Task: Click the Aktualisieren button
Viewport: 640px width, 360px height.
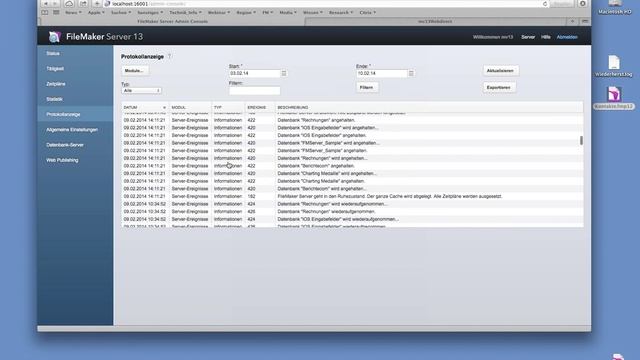Action: pyautogui.click(x=500, y=71)
